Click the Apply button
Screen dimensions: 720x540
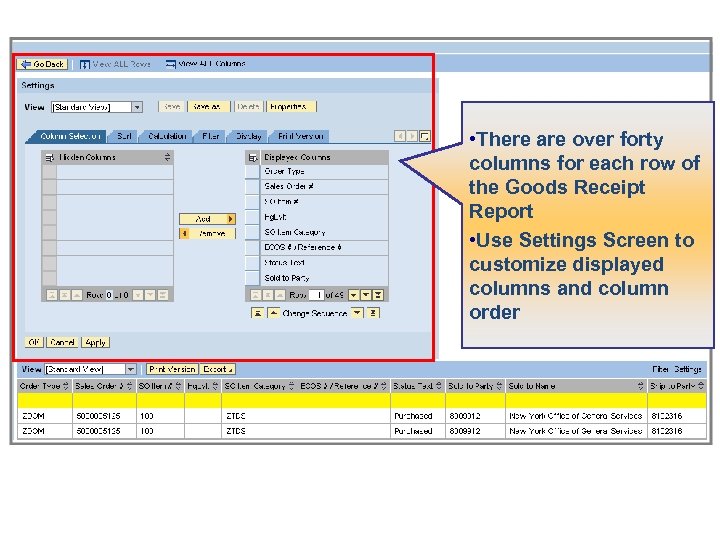(x=96, y=343)
